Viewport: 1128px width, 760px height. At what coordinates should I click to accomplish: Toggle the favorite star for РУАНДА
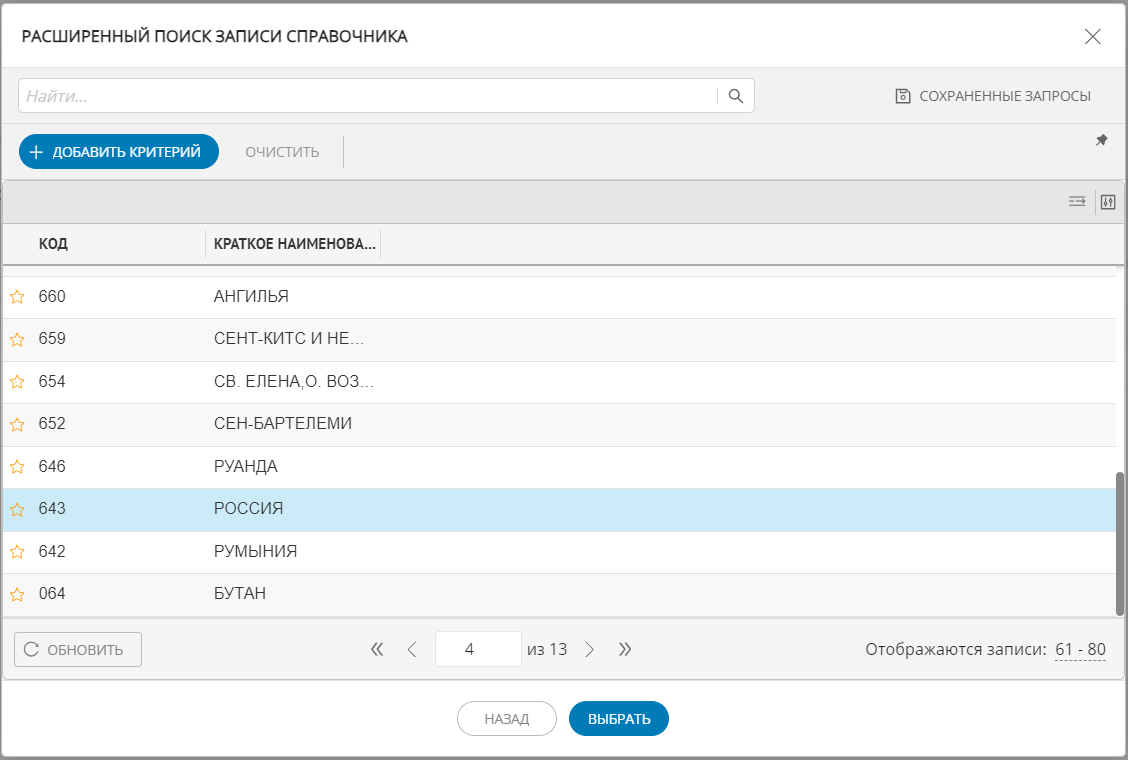click(x=17, y=466)
